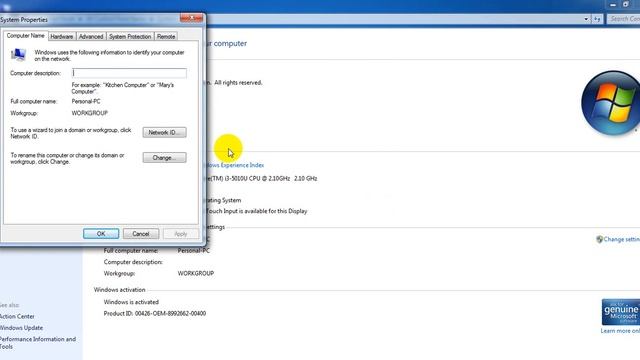Go to the Remote tab
This screenshot has width=640, height=360.
pos(166,37)
